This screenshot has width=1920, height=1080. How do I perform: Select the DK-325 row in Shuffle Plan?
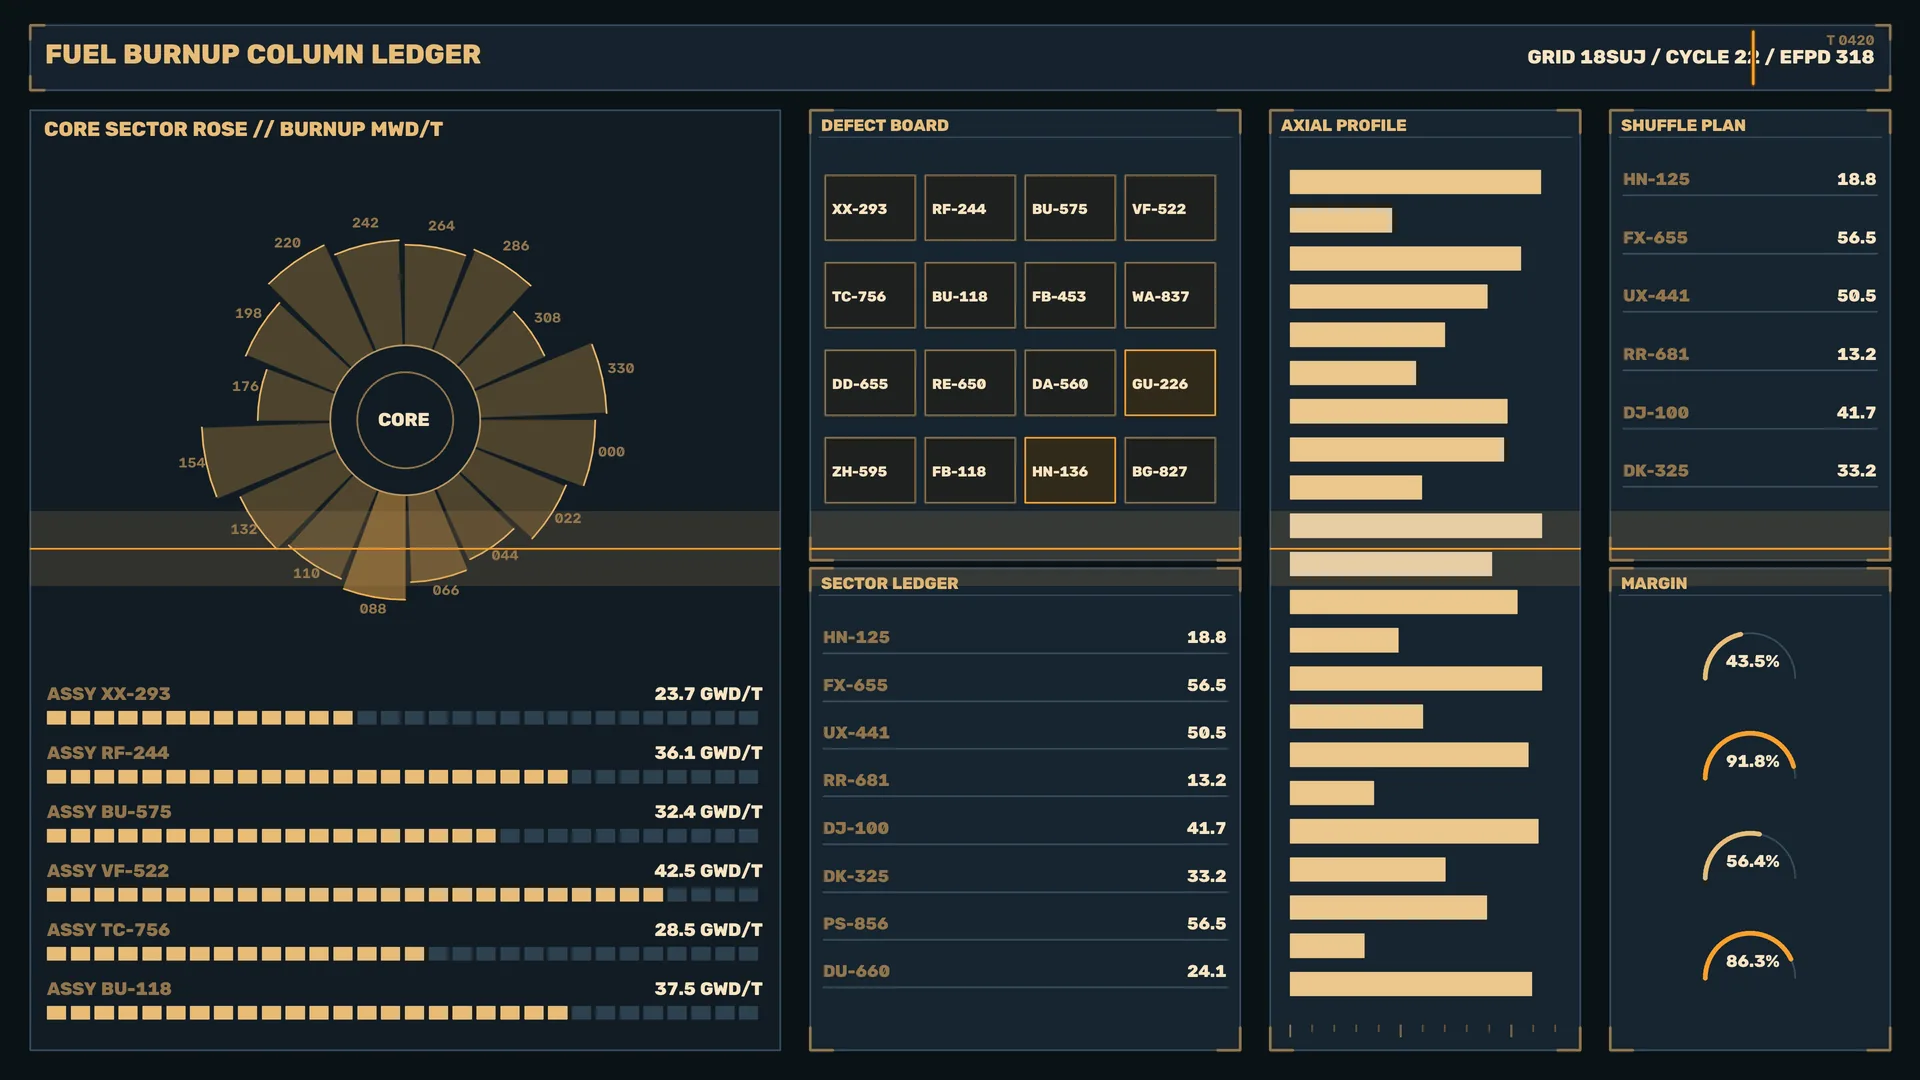[x=1749, y=470]
